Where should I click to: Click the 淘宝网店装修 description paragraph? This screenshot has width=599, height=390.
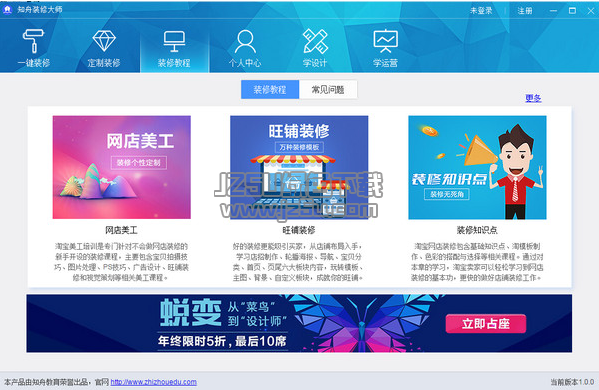(477, 262)
